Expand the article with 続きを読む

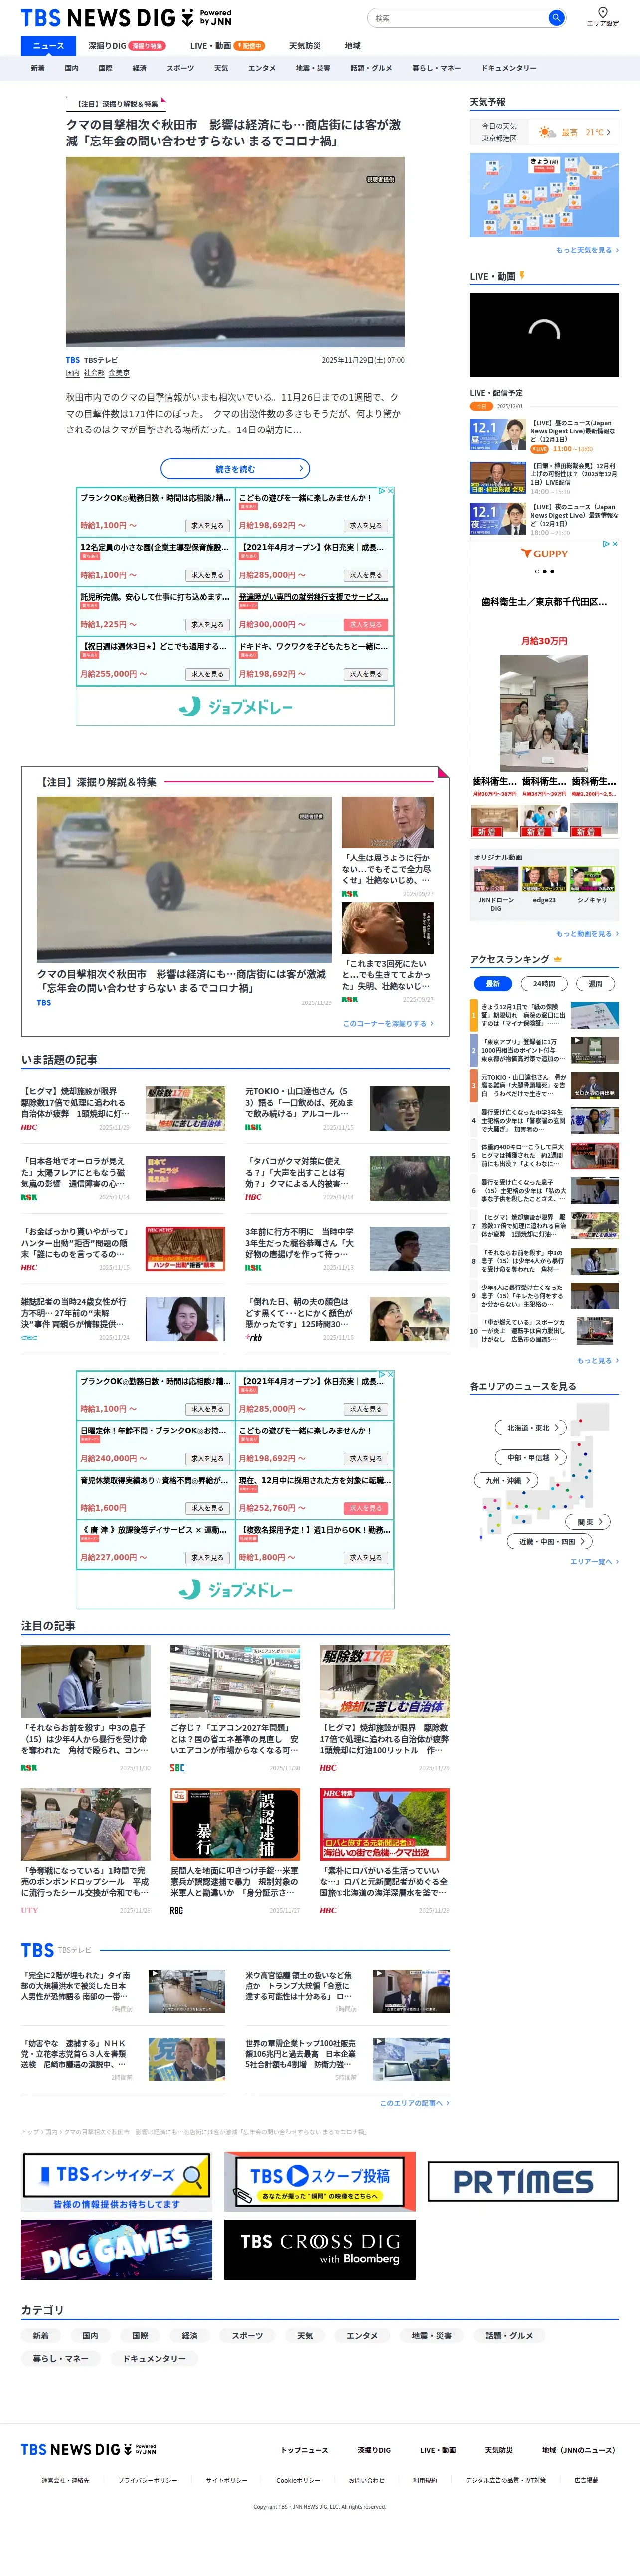(x=235, y=469)
